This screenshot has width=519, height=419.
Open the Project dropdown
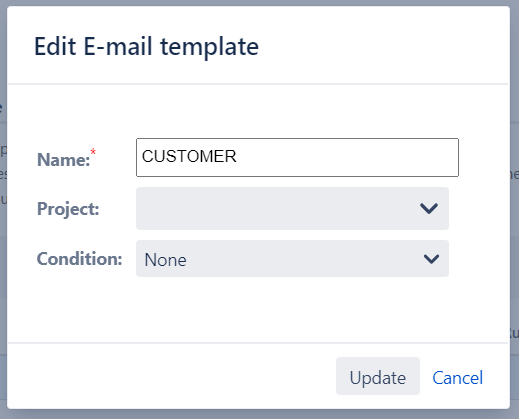click(292, 208)
